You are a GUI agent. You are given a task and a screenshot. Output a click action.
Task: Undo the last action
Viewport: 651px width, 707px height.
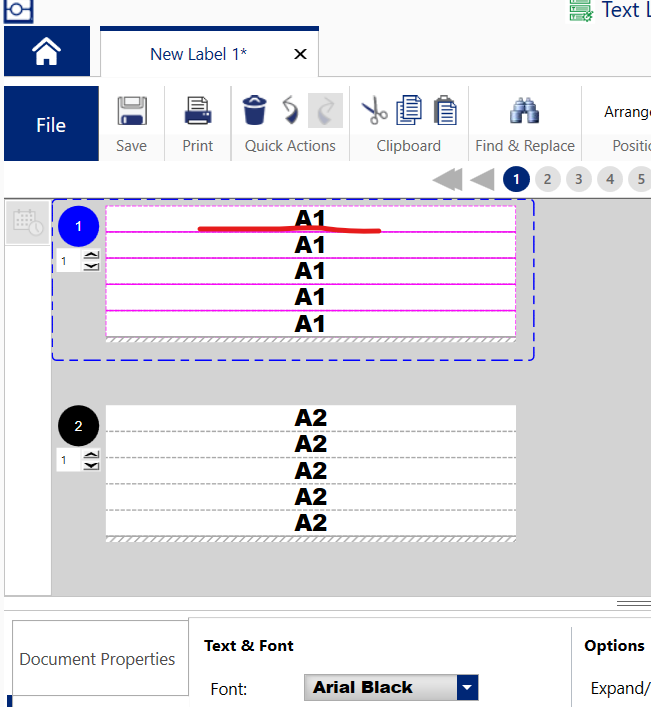click(x=290, y=110)
